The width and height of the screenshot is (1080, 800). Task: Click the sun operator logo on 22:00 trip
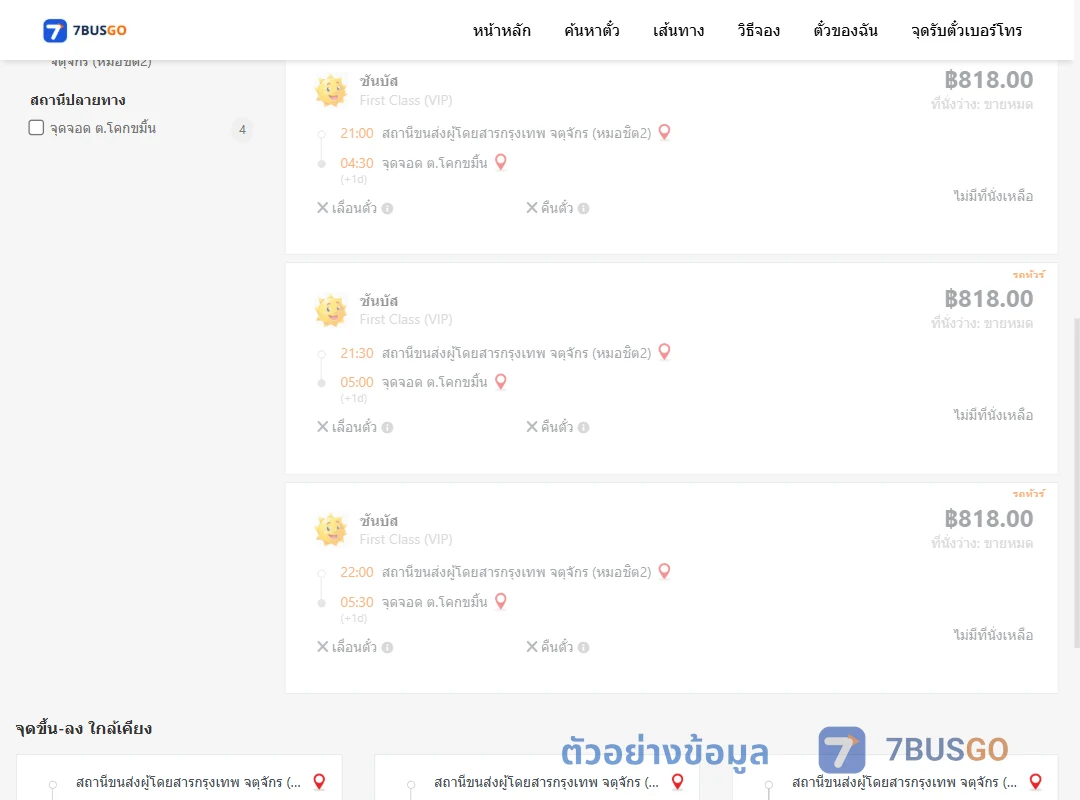click(331, 530)
